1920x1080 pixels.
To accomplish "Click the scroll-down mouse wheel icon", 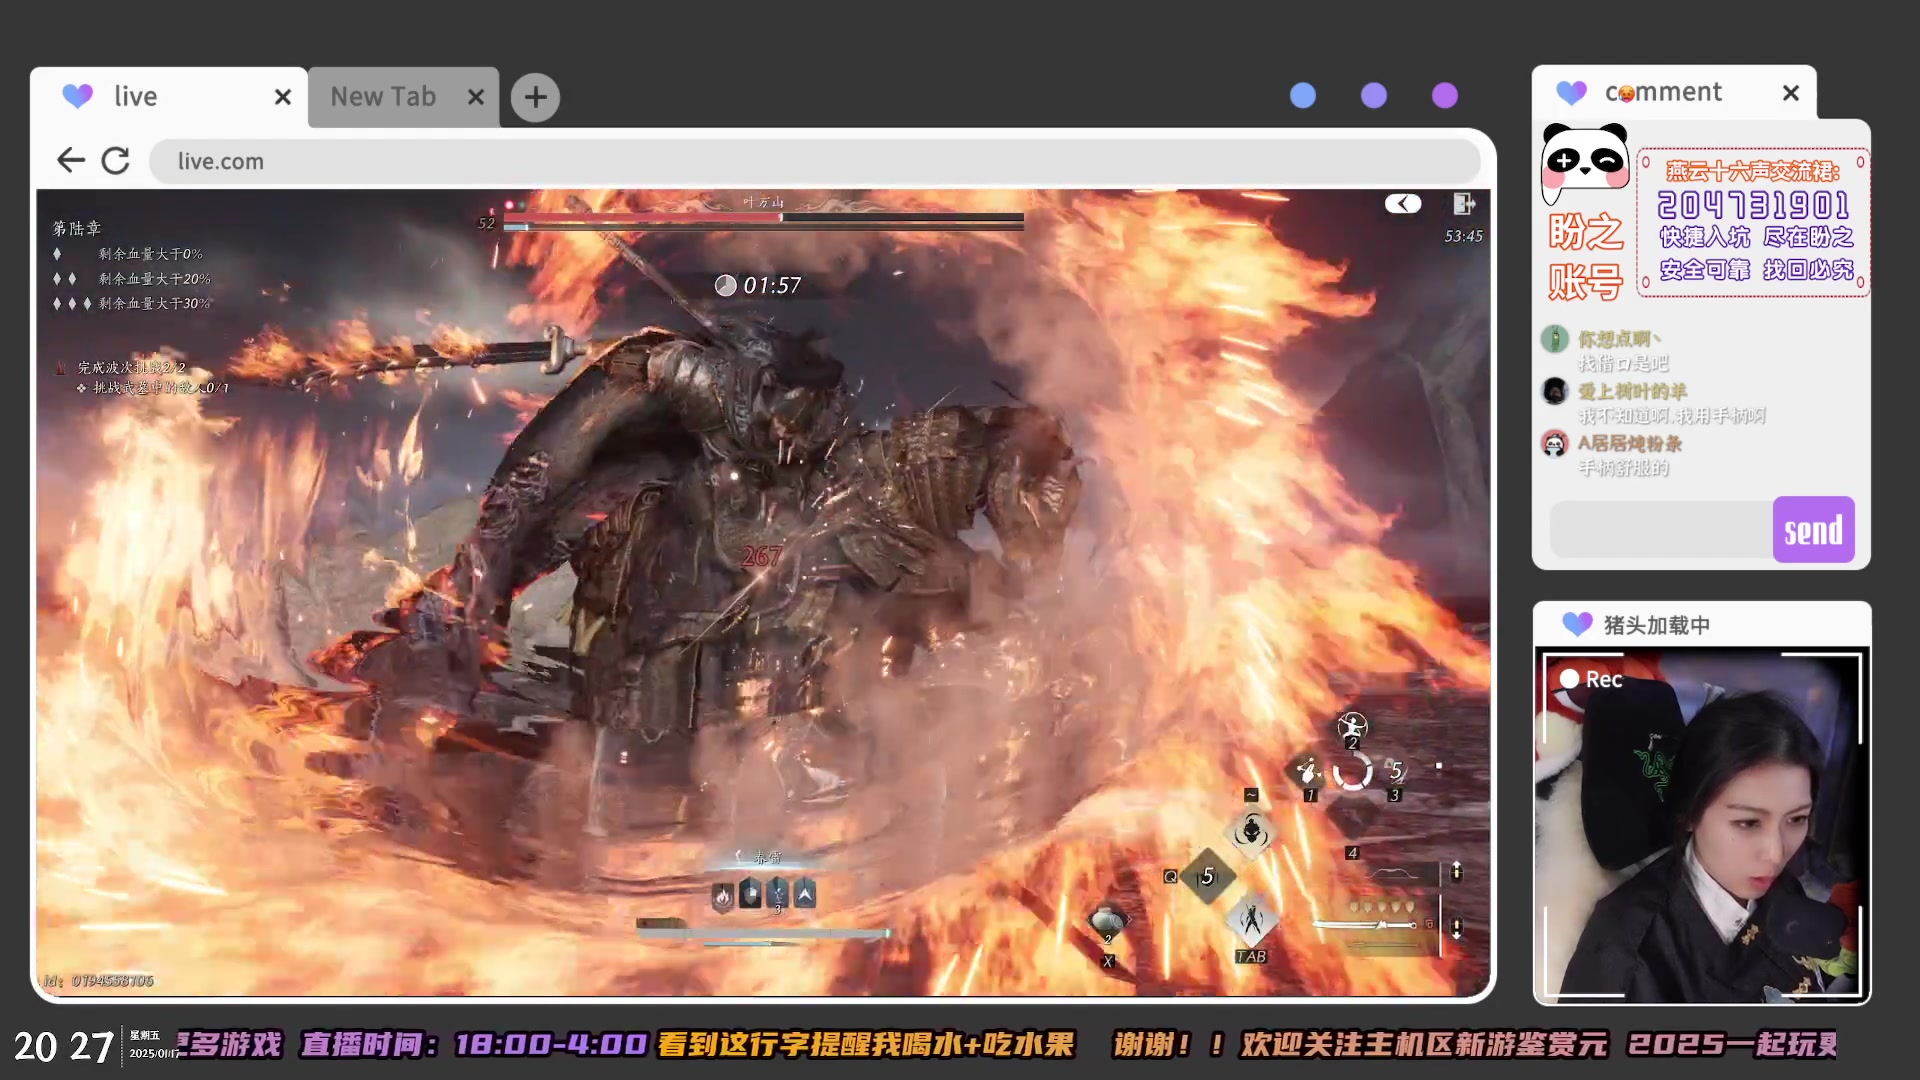I will coord(1457,927).
